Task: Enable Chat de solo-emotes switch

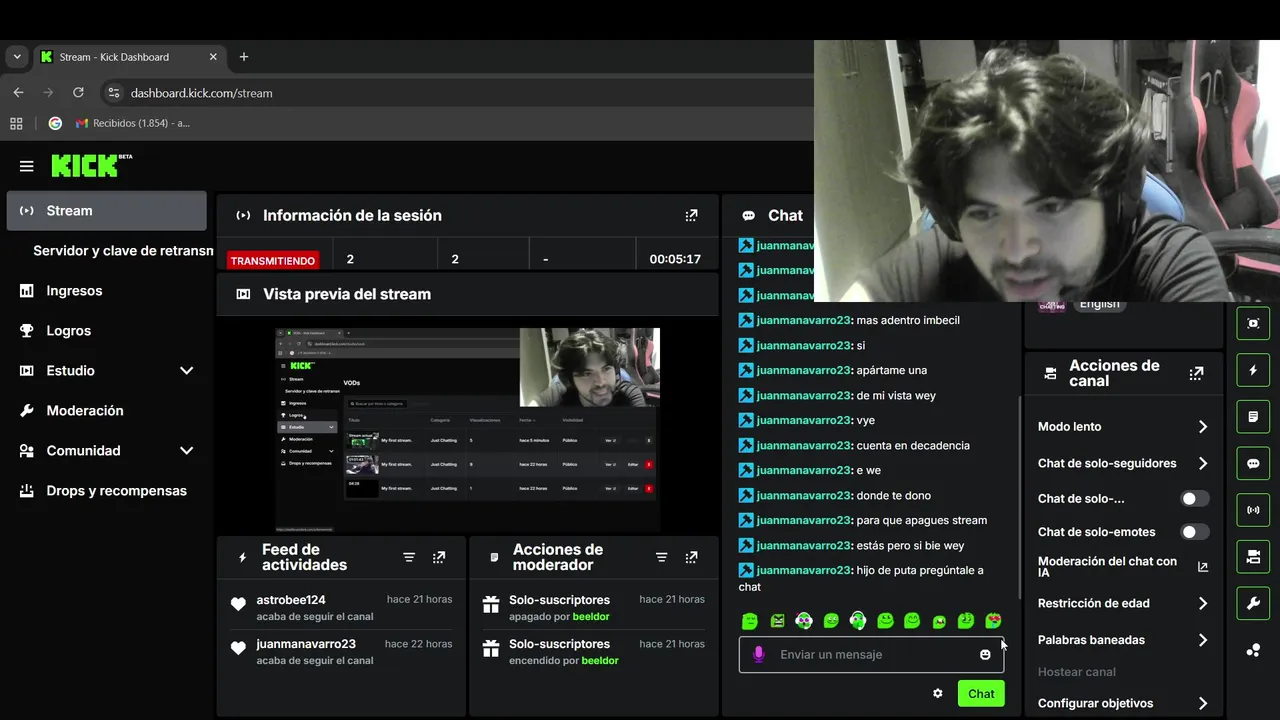Action: click(x=1195, y=532)
